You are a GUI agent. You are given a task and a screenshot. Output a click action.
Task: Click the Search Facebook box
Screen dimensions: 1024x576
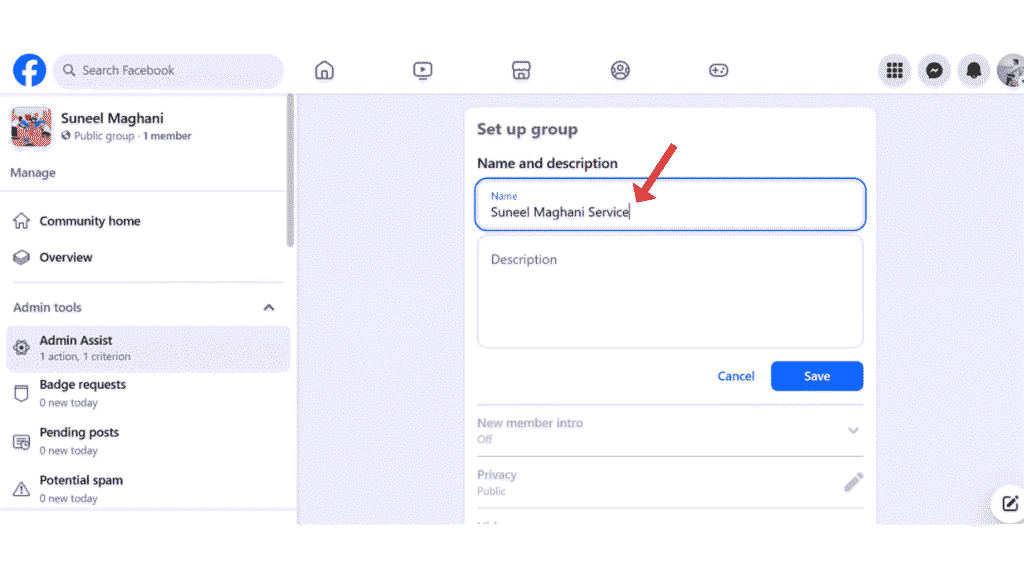(168, 70)
